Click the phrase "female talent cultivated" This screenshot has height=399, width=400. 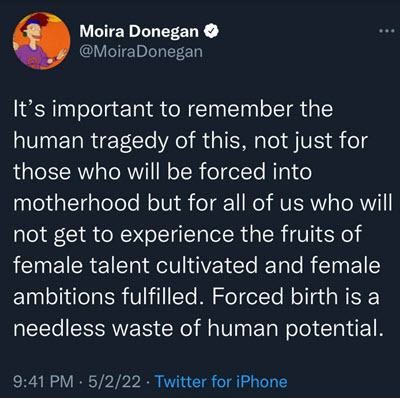click(135, 265)
